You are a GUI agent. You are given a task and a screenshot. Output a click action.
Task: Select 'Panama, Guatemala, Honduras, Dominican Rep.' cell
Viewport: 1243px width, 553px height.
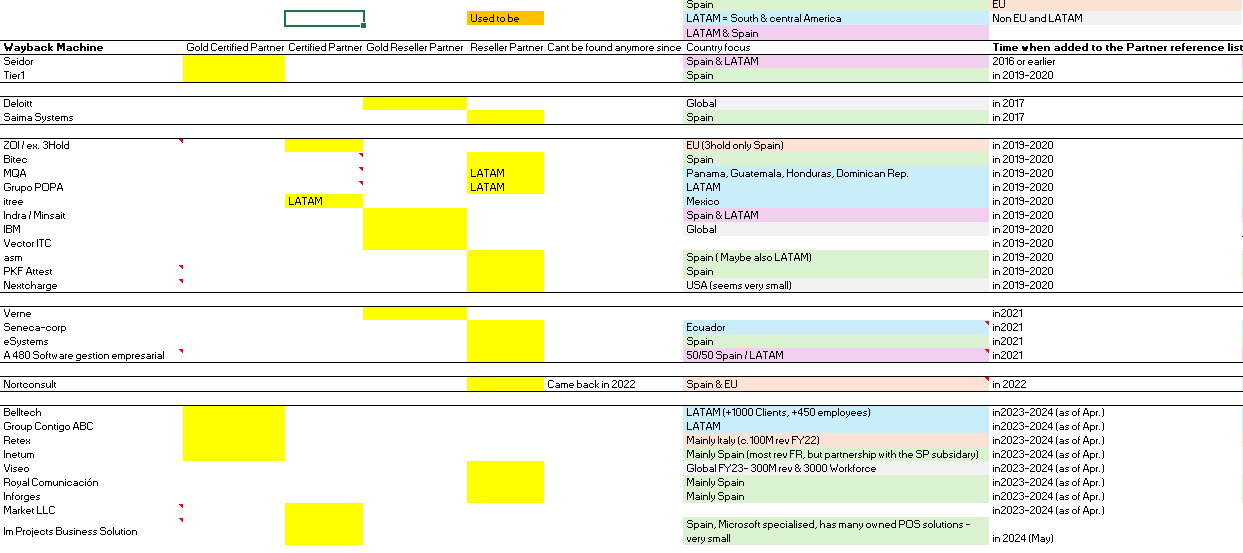click(x=836, y=173)
